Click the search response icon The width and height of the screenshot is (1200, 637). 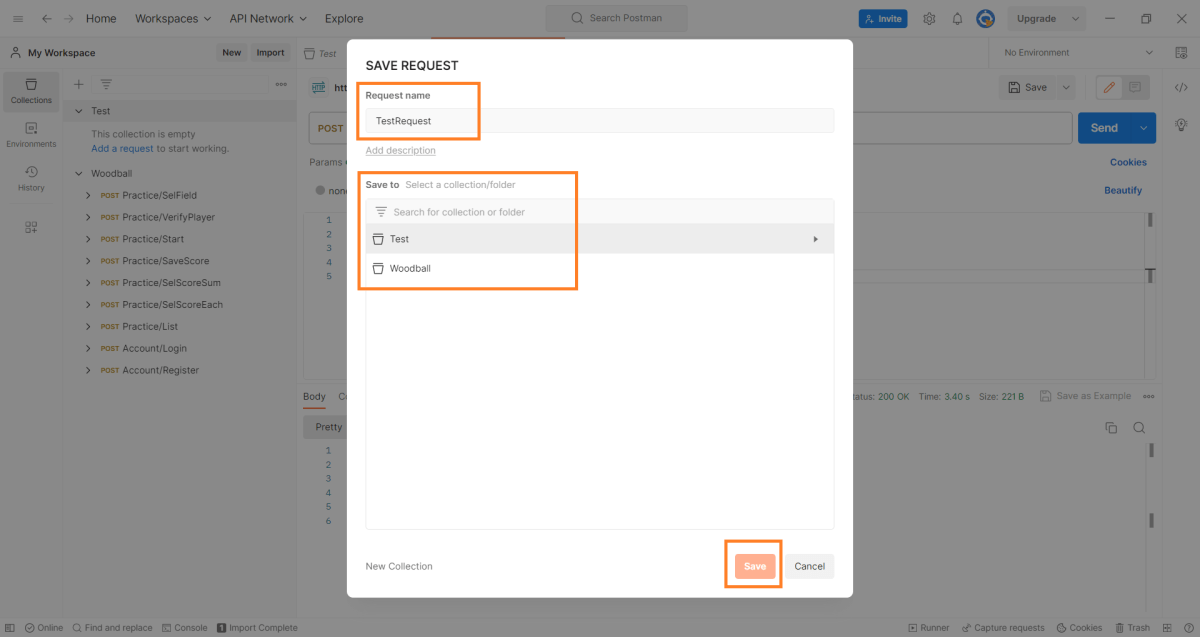[1139, 428]
